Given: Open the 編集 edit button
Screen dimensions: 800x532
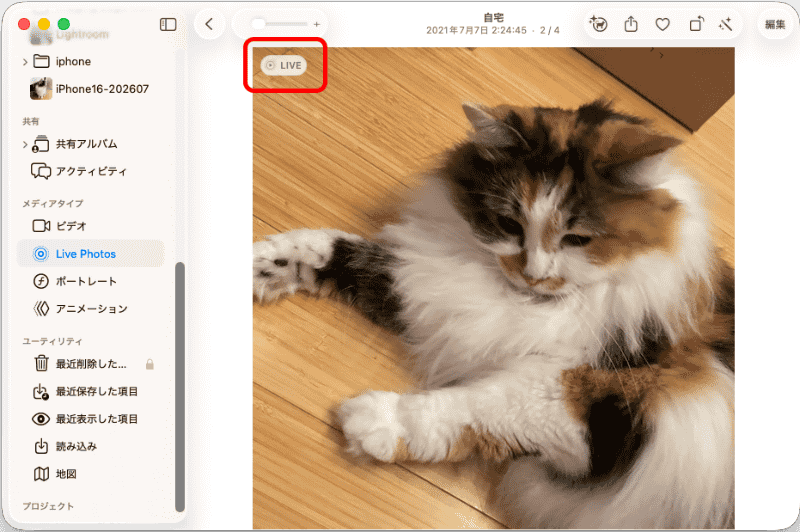Looking at the screenshot, I should point(775,24).
